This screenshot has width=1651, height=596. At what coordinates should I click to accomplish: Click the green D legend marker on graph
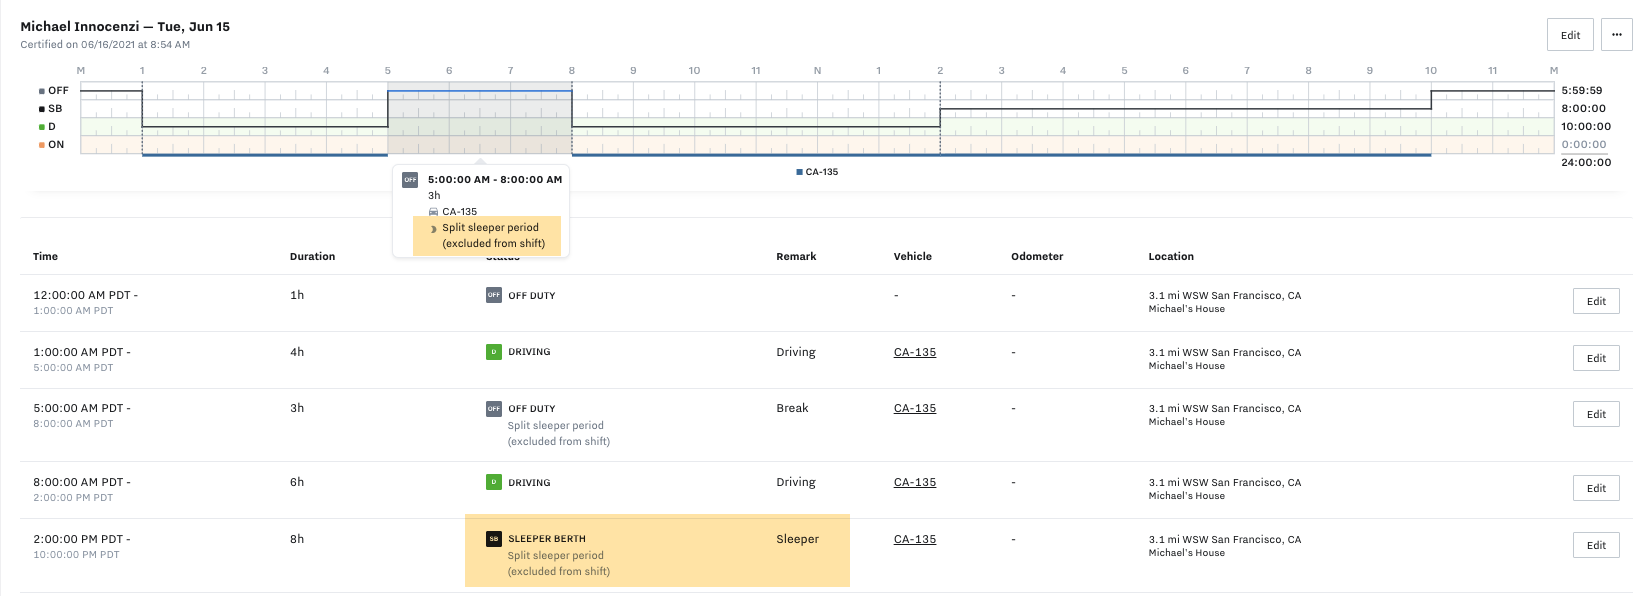click(x=41, y=127)
